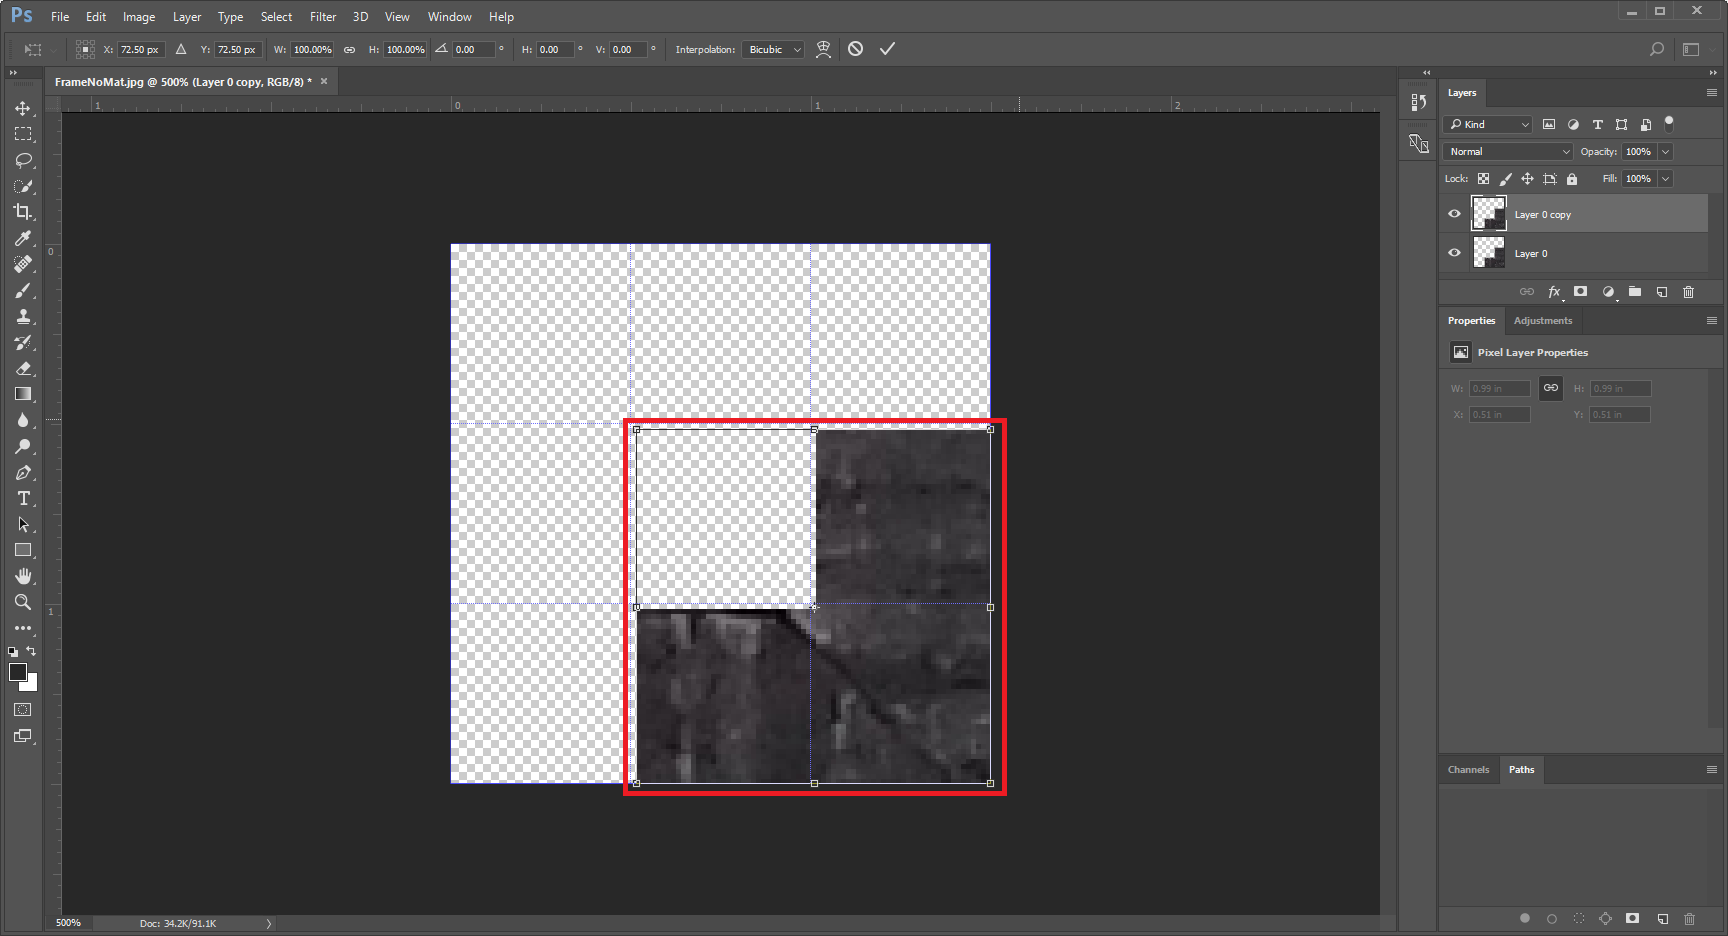This screenshot has width=1728, height=936.
Task: Select the Gradient tool
Action: pos(23,394)
